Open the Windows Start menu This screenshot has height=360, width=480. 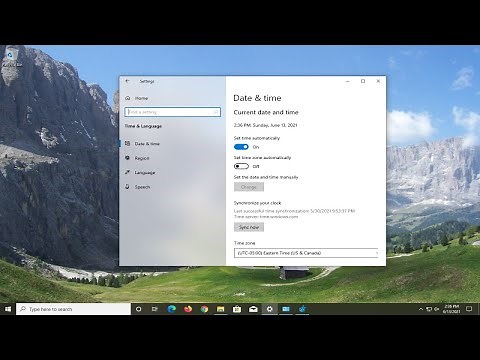point(8,309)
